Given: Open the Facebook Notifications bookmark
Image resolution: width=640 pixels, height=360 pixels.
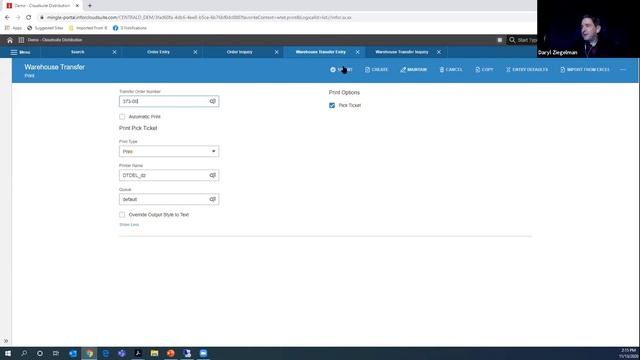Looking at the screenshot, I should coord(130,28).
